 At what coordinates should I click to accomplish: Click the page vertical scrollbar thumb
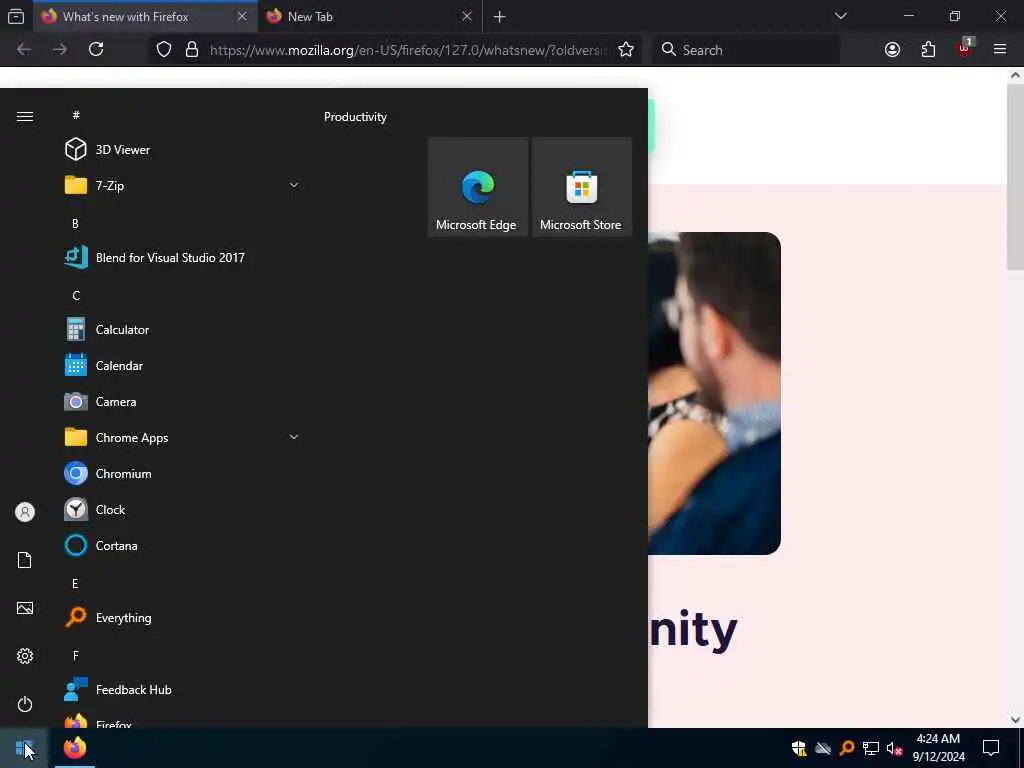[1015, 176]
